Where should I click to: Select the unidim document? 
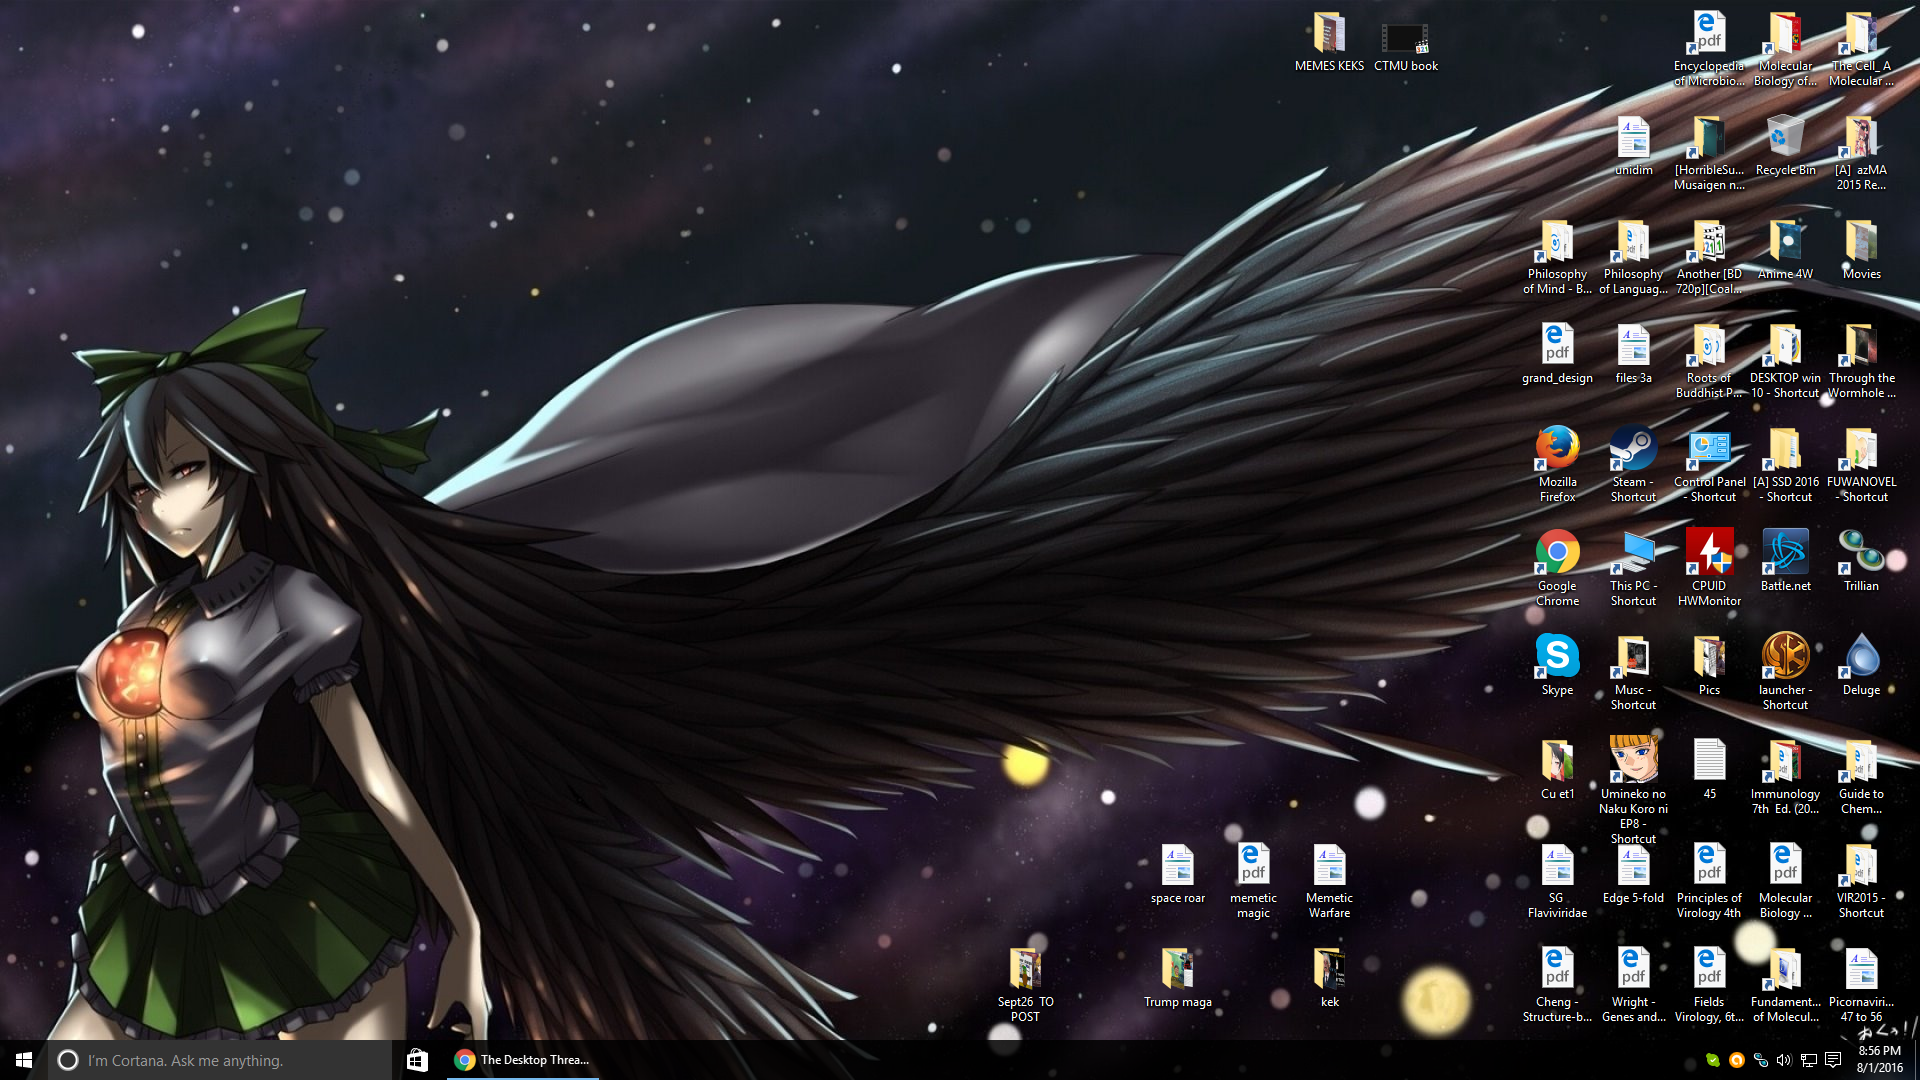coord(1633,146)
